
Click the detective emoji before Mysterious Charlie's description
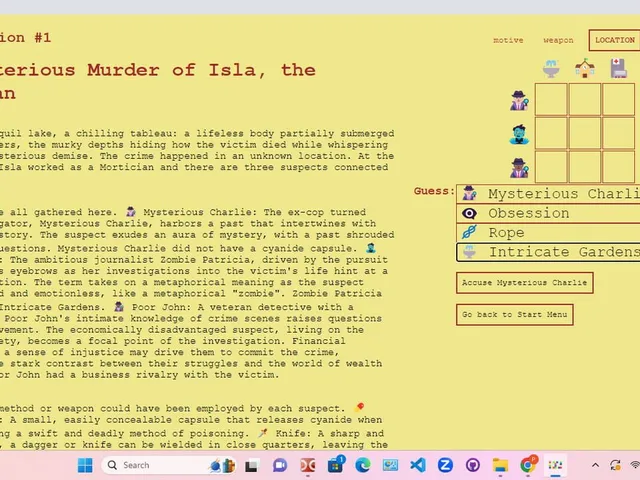(131, 212)
